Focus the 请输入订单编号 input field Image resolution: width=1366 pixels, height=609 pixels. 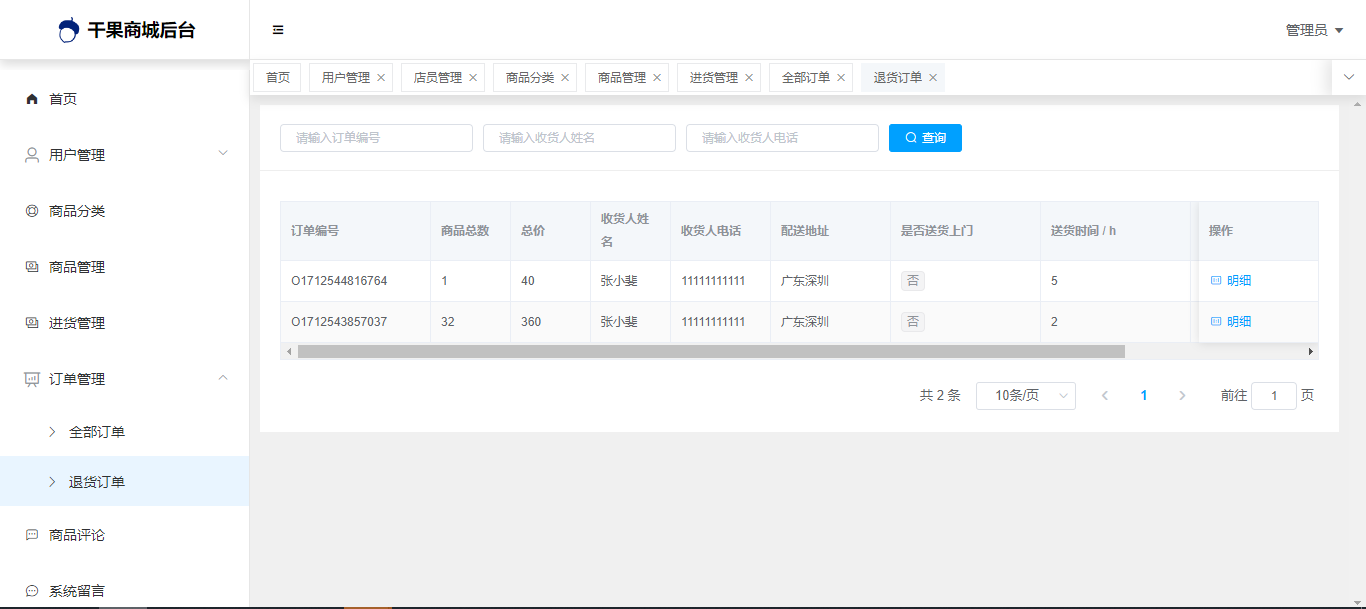[x=376, y=138]
